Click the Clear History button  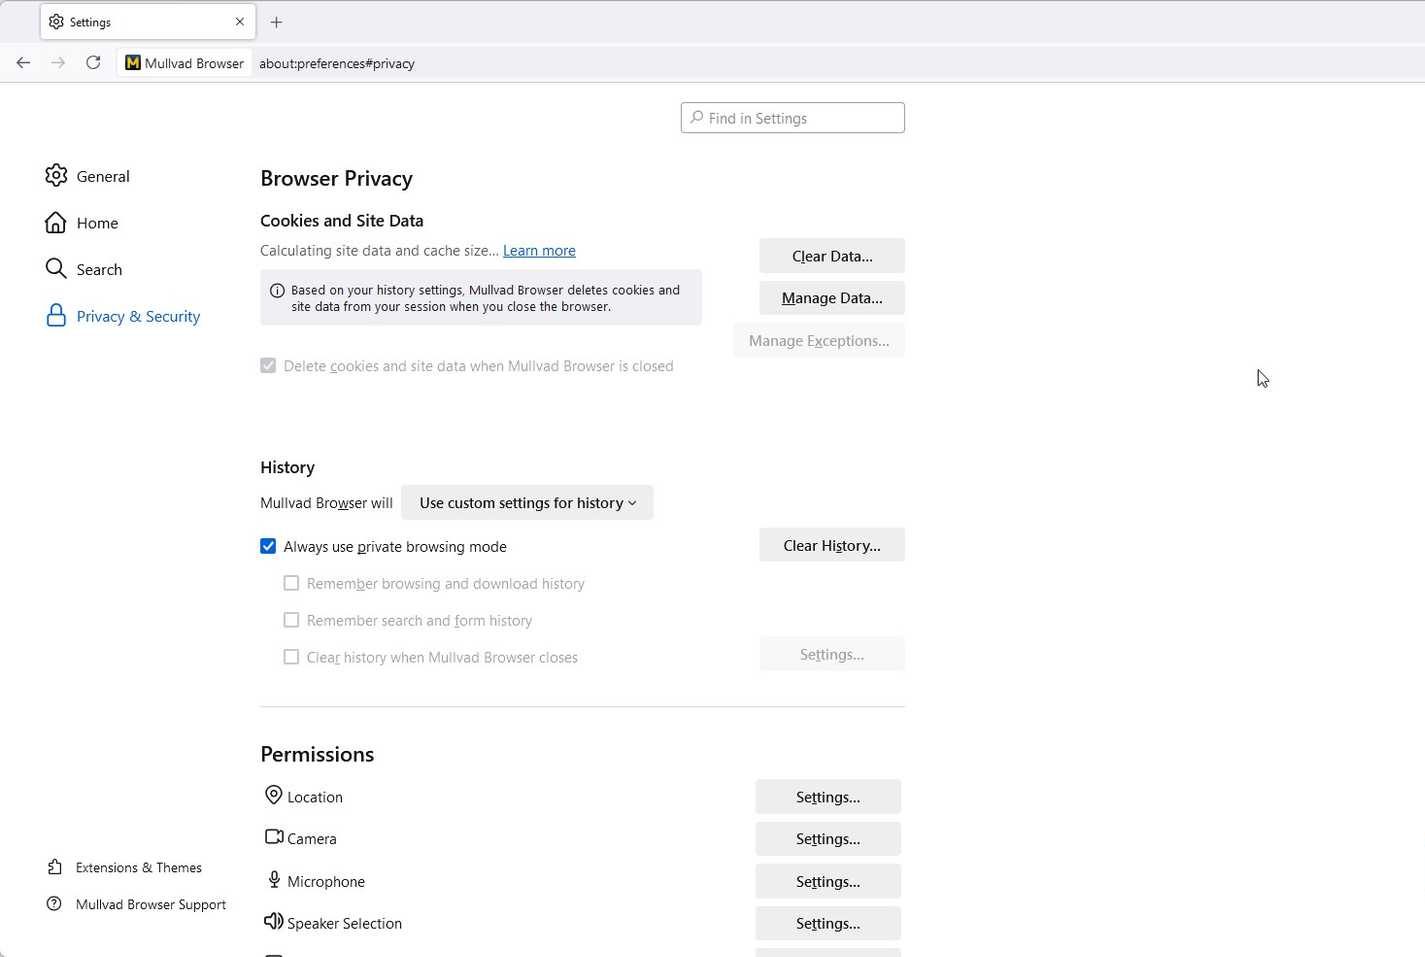[x=831, y=546]
